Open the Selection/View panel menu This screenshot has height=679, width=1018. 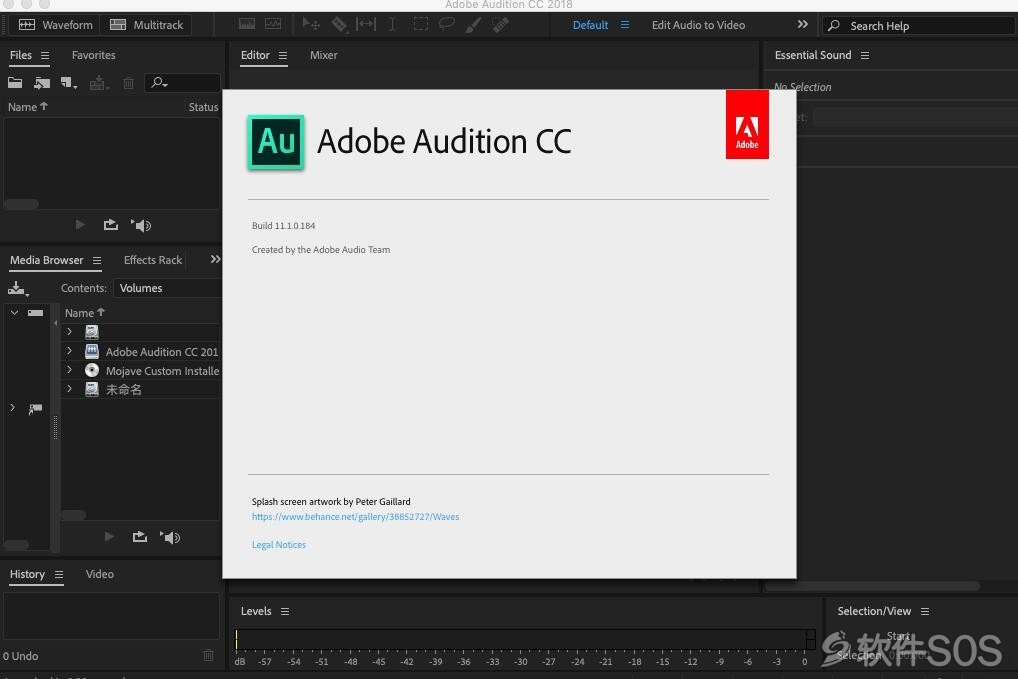(x=925, y=611)
